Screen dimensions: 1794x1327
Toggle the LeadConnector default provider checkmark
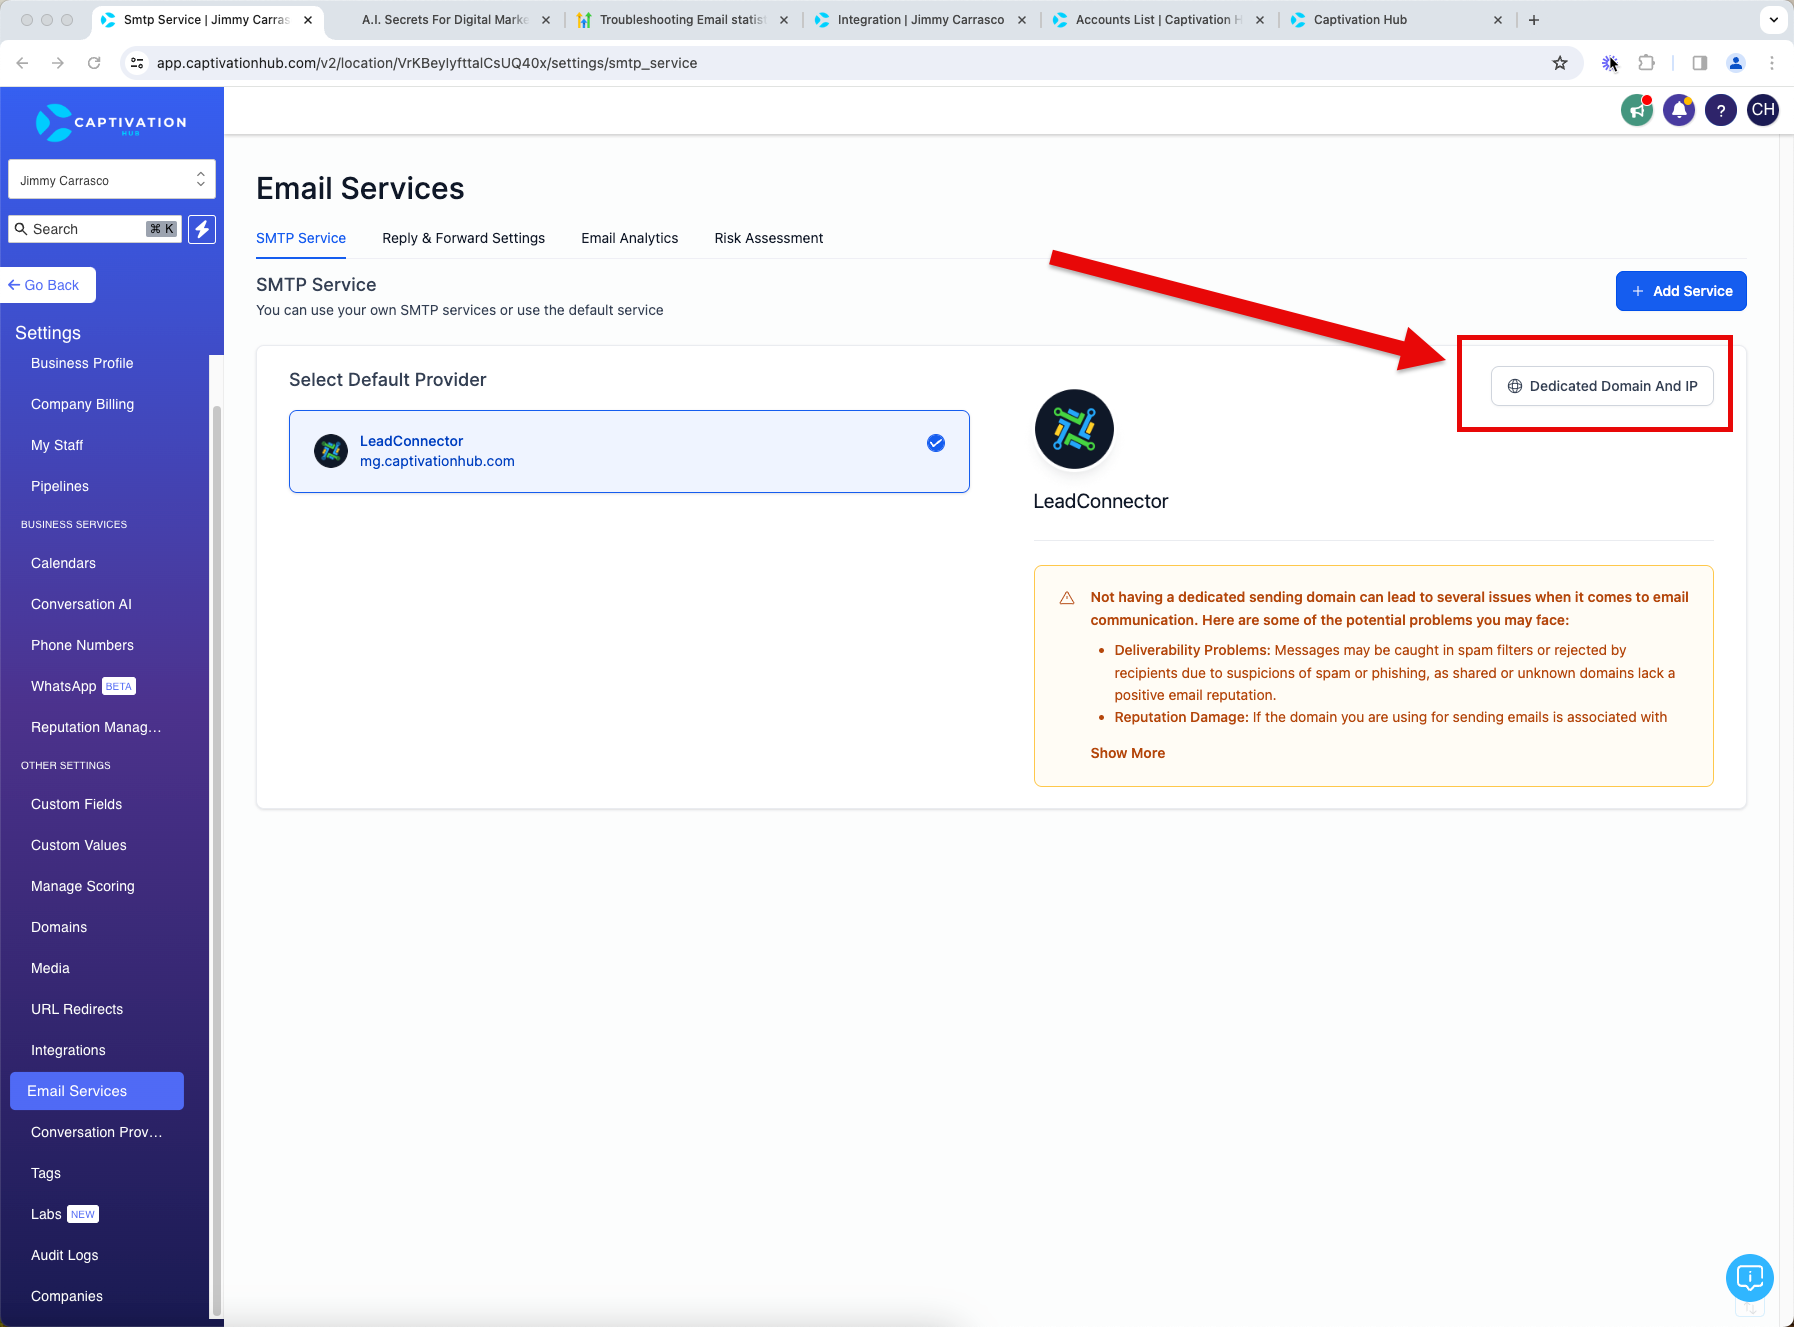click(x=936, y=443)
